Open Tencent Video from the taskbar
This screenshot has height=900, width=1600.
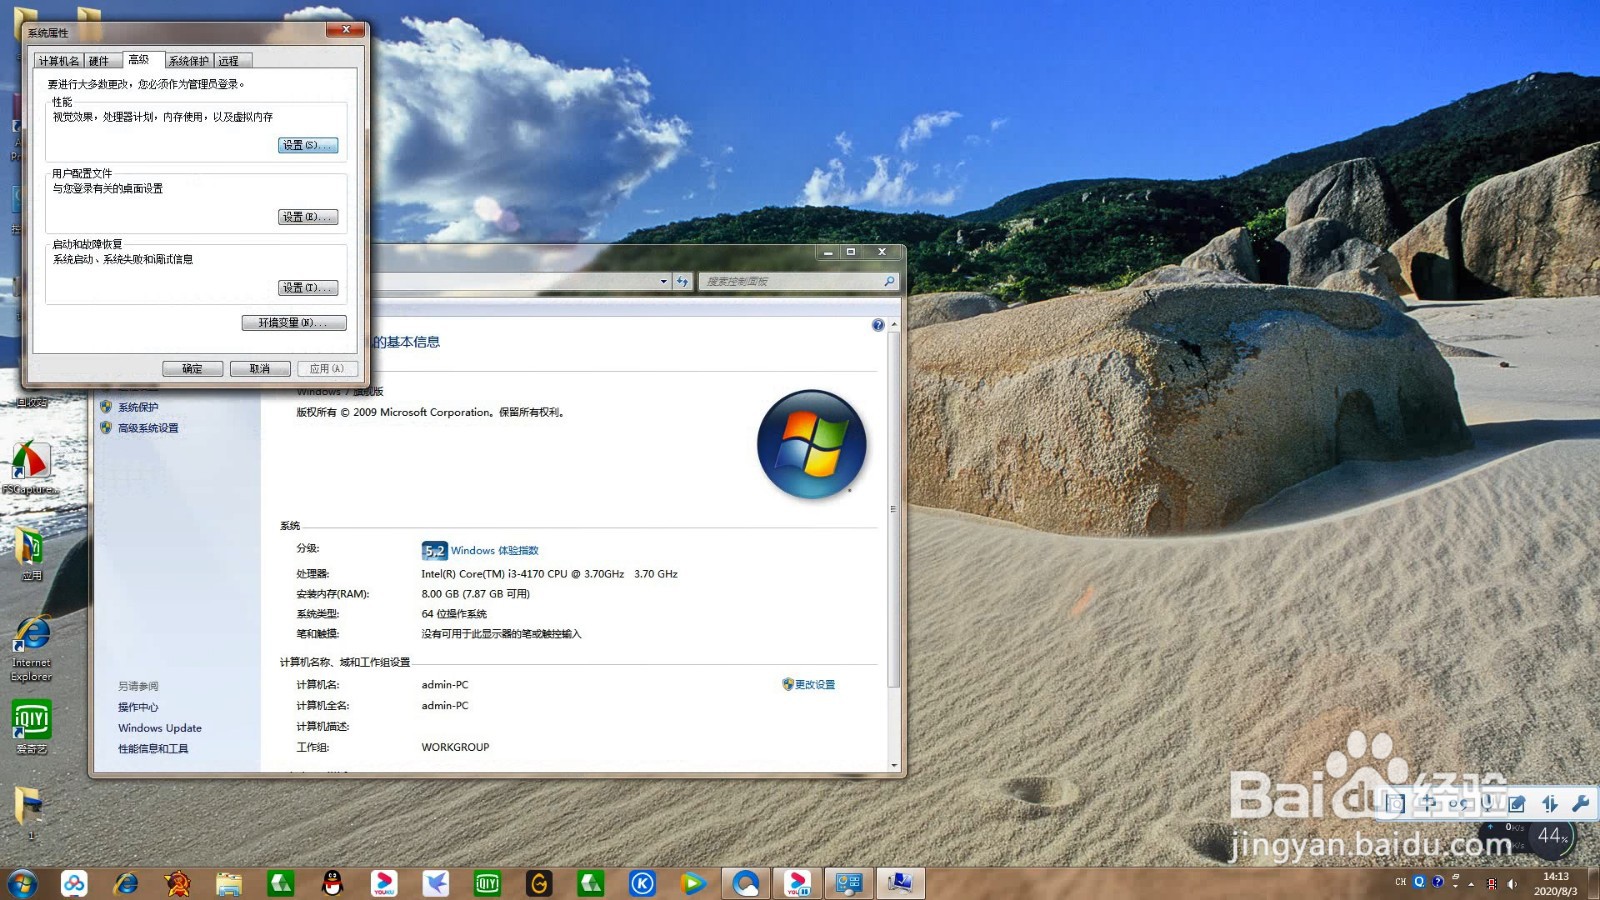pyautogui.click(x=693, y=883)
